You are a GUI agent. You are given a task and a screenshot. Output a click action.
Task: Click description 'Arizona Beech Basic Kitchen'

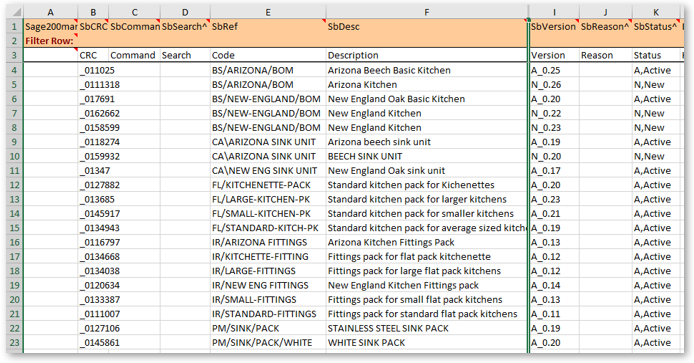tap(427, 70)
